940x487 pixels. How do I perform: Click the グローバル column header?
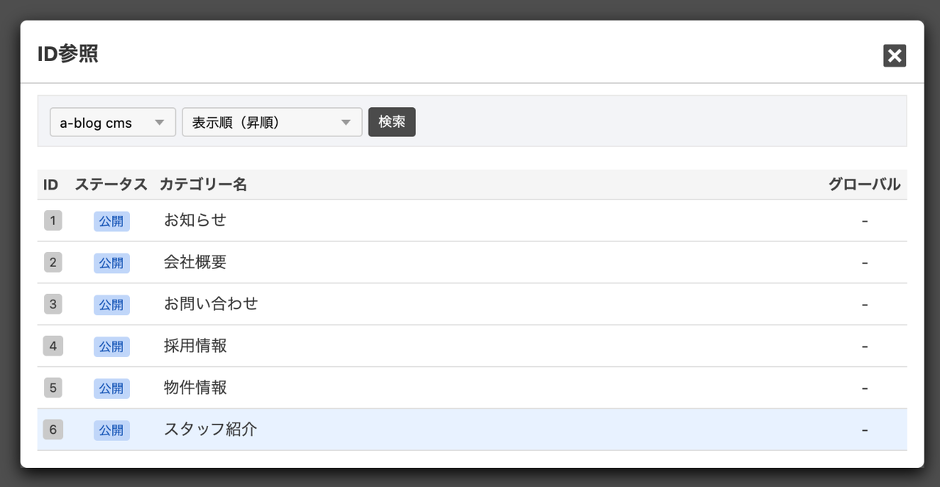point(864,184)
